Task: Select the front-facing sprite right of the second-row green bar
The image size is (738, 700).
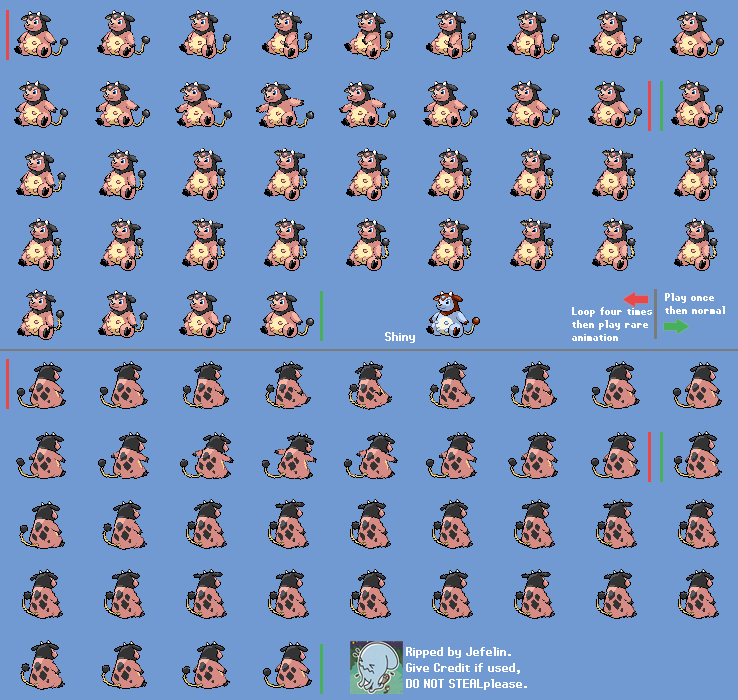Action: tap(697, 105)
